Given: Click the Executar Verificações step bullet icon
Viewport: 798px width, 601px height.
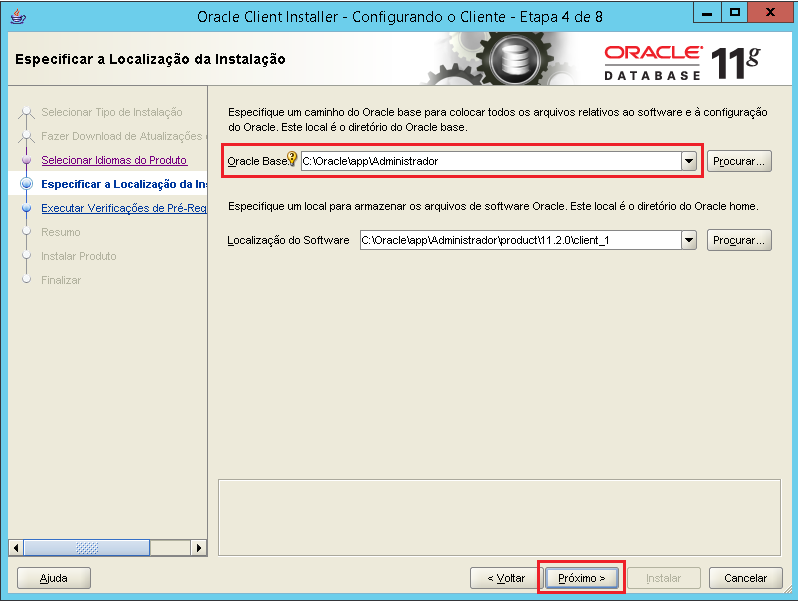Looking at the screenshot, I should (x=26, y=208).
